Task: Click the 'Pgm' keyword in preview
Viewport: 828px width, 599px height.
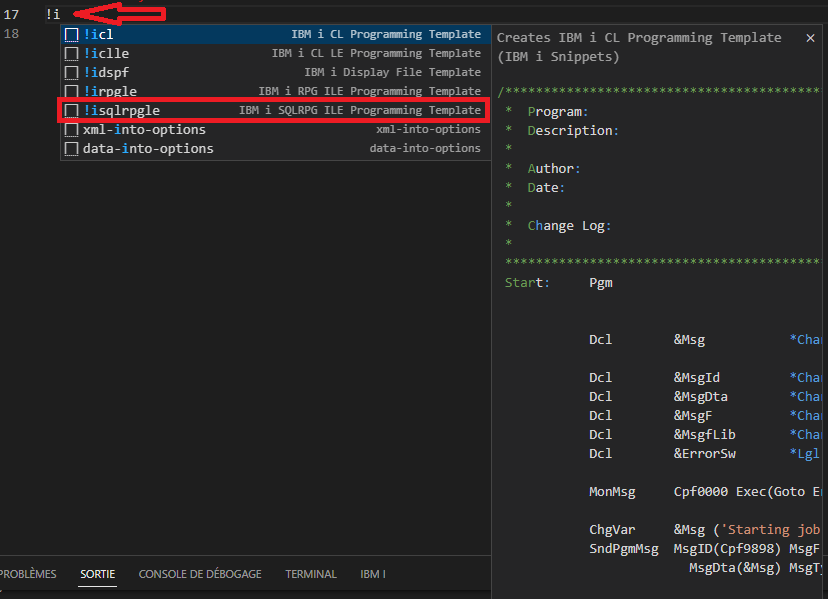Action: click(x=601, y=284)
